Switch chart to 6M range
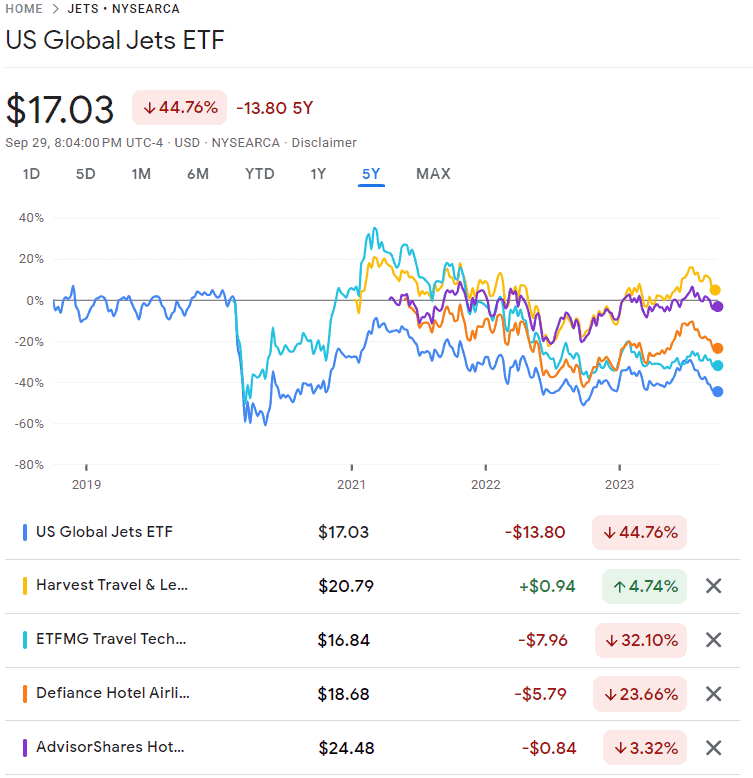Image resolution: width=753 pixels, height=778 pixels. tap(198, 174)
